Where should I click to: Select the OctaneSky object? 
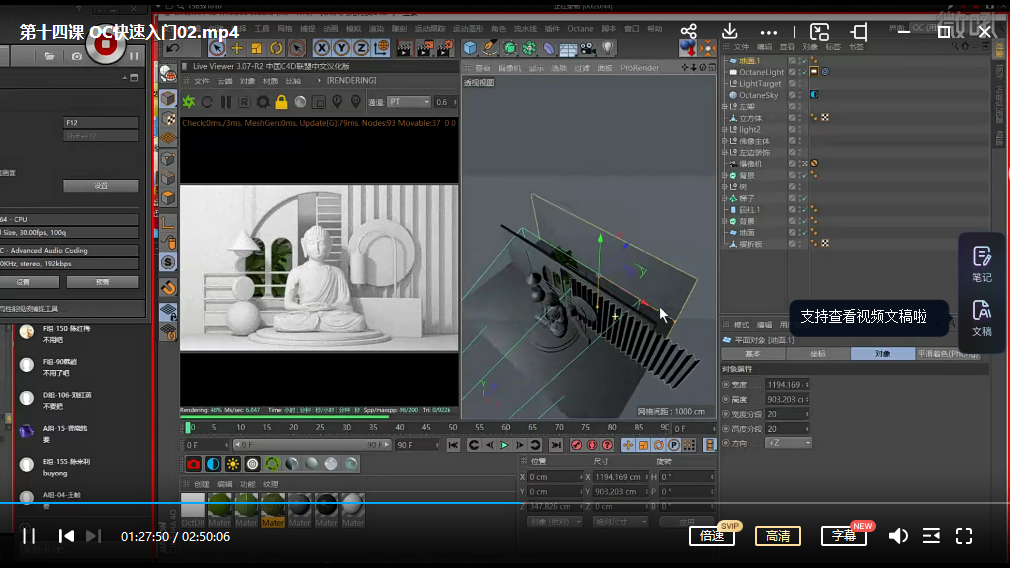758,95
